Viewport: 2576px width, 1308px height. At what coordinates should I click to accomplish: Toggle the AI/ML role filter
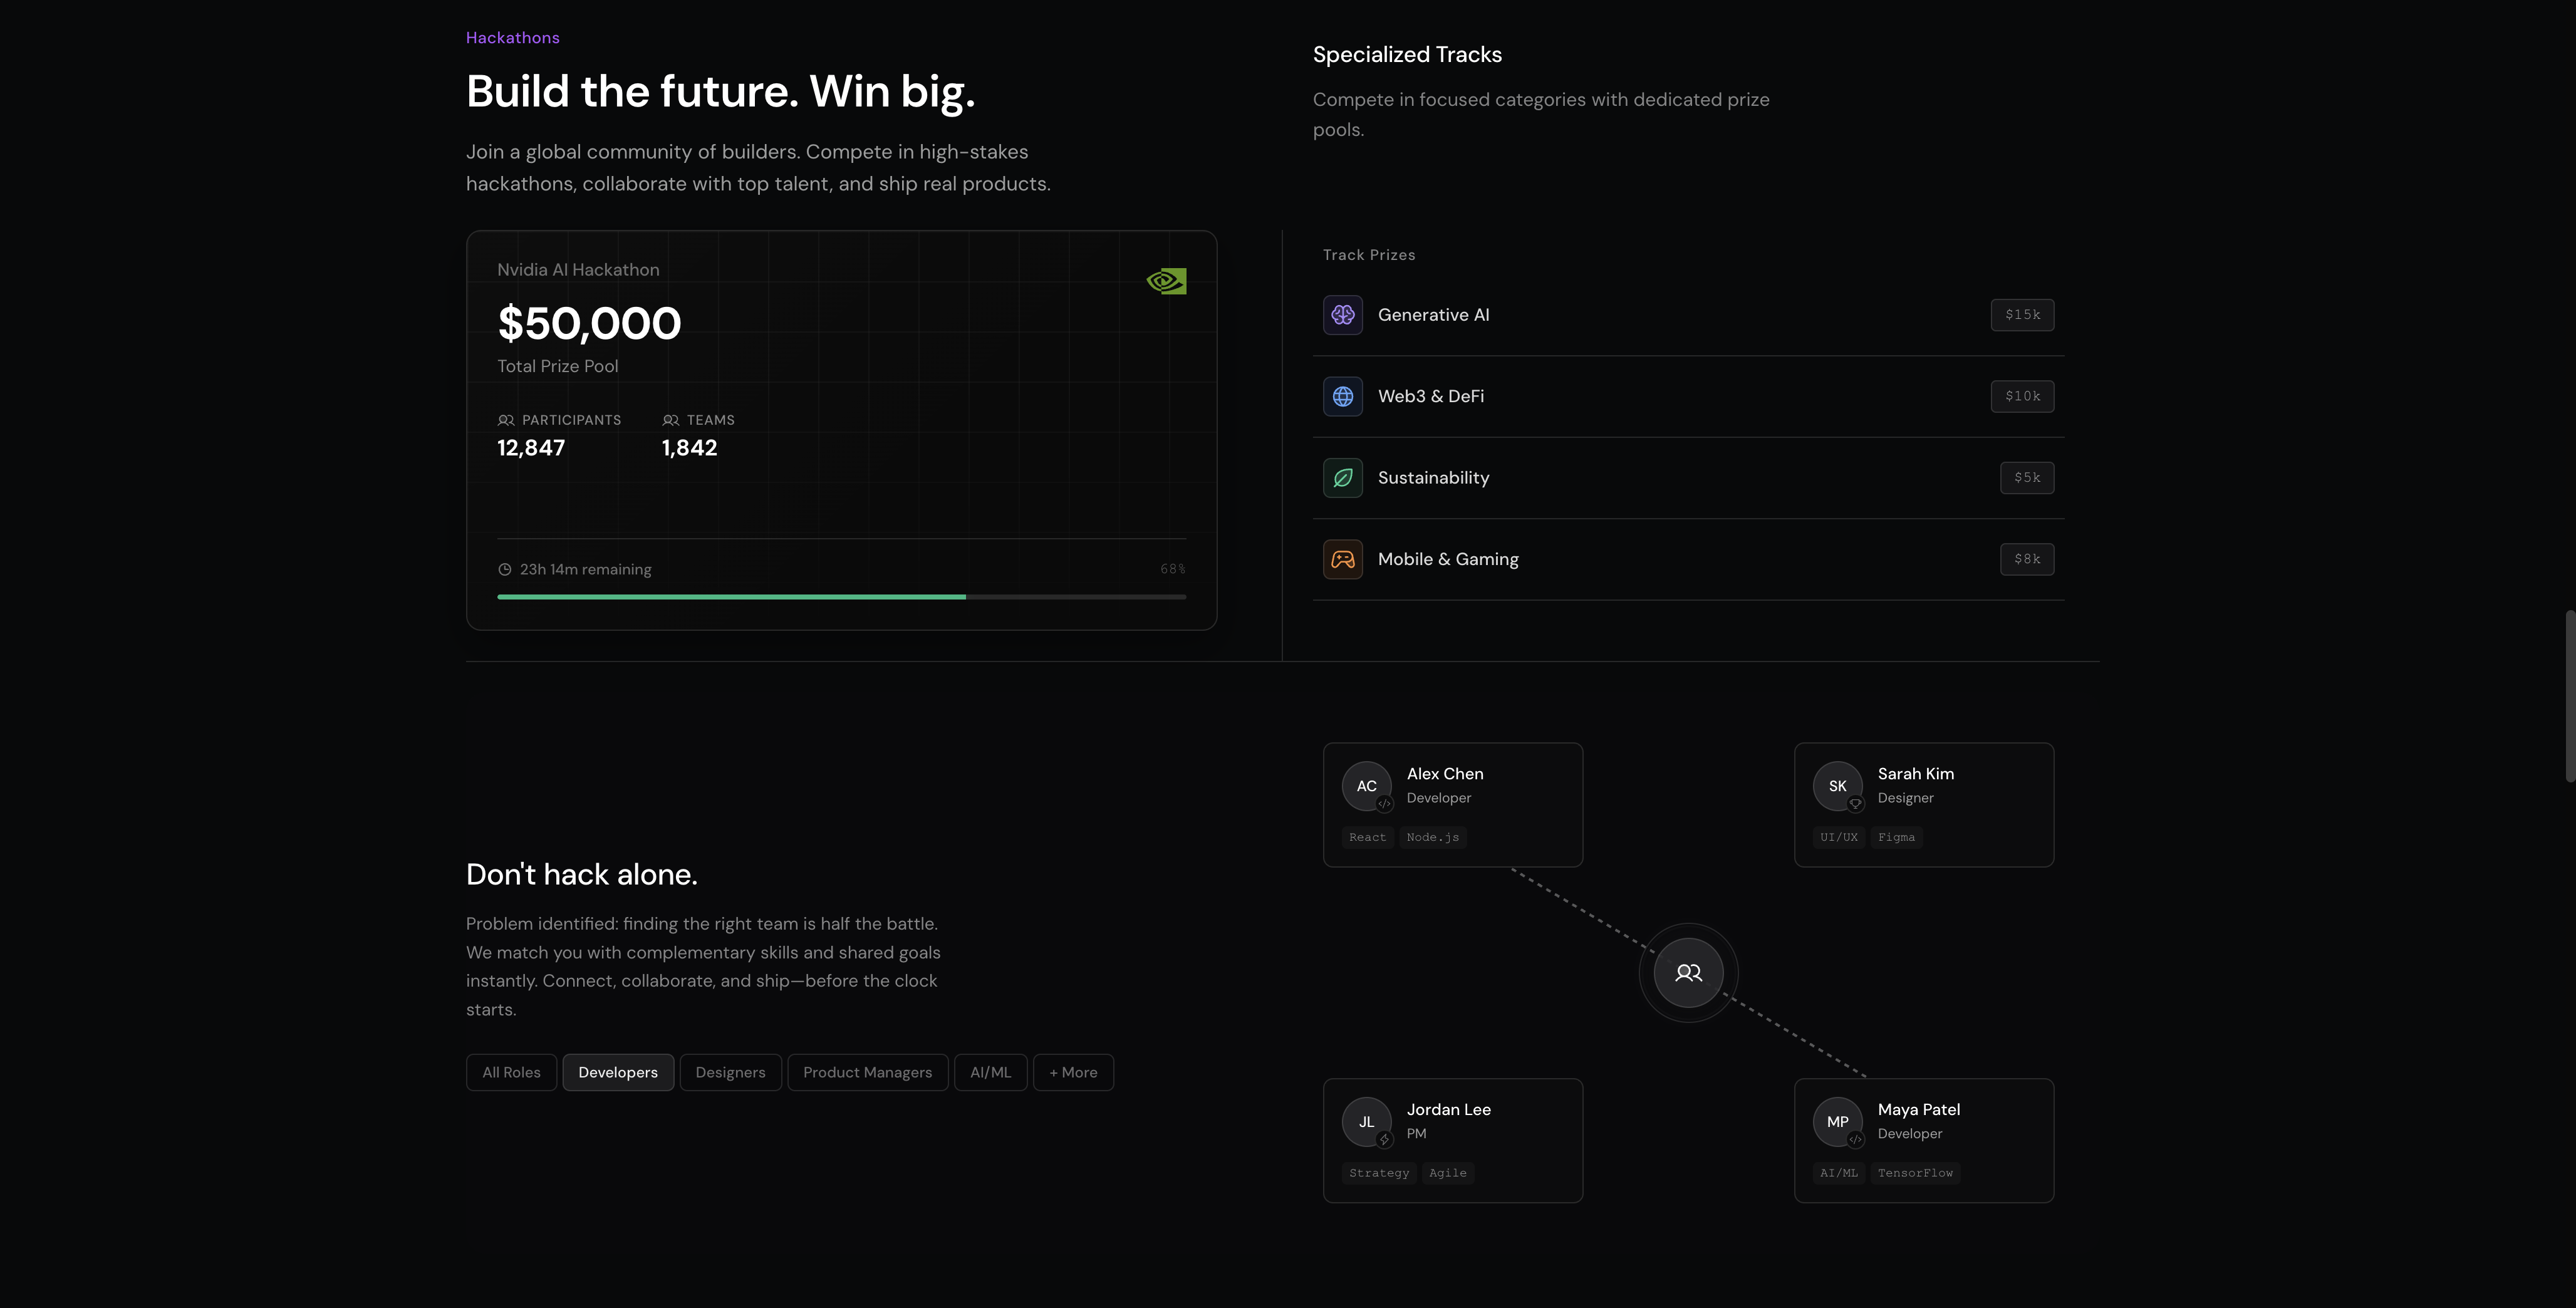pos(990,1072)
